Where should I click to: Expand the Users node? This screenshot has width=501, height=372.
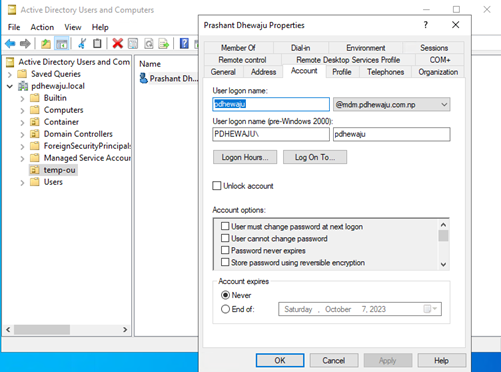pyautogui.click(x=22, y=182)
